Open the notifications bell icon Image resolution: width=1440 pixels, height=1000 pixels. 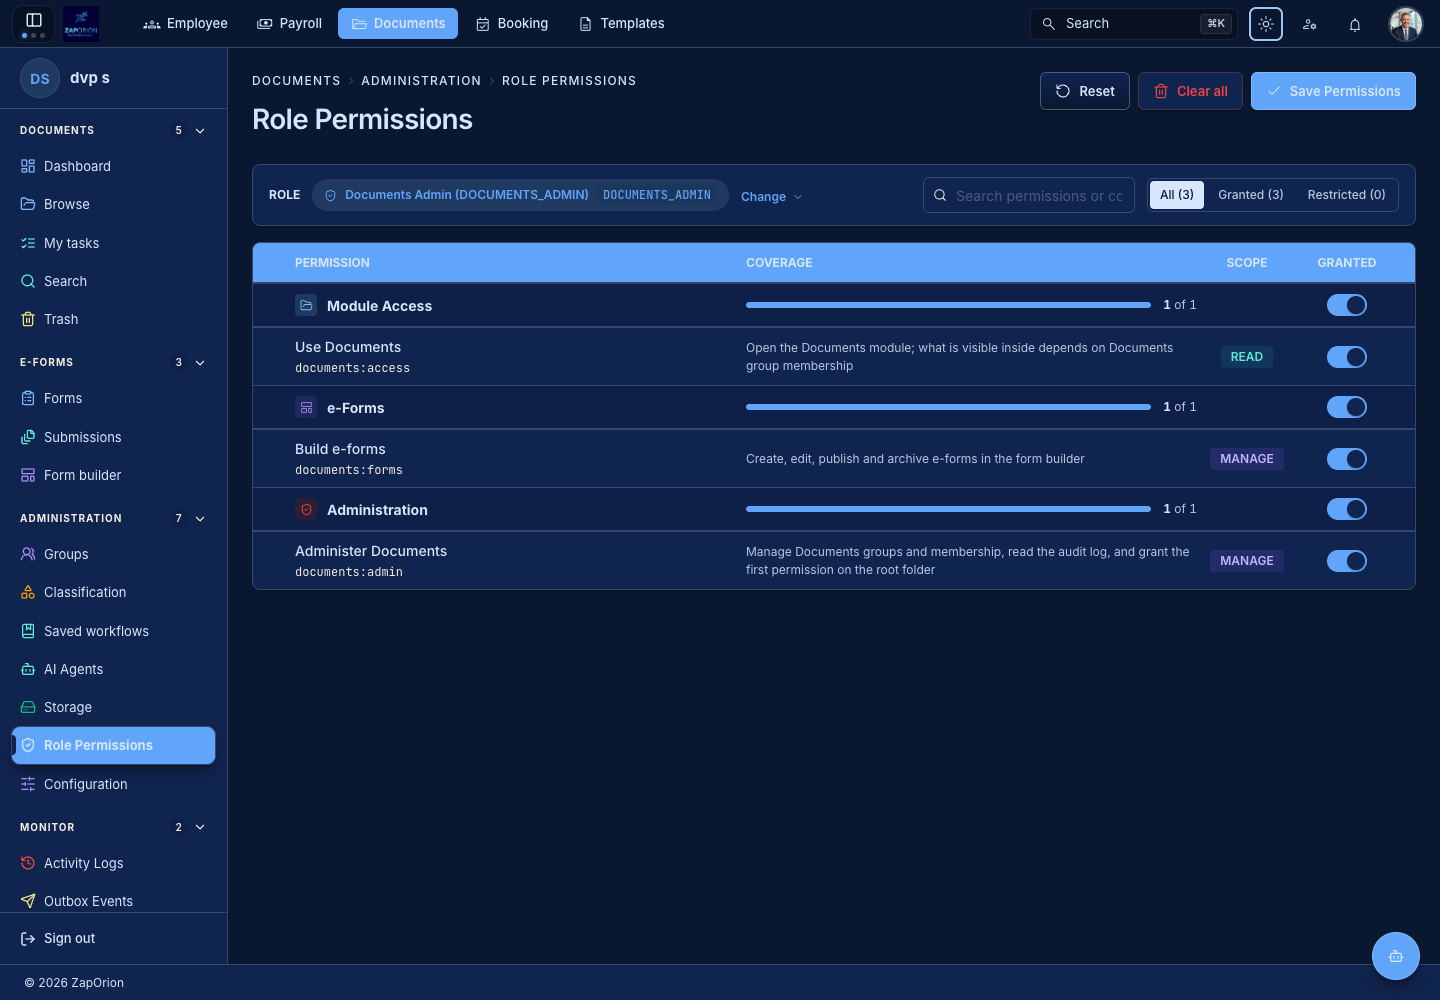[x=1355, y=24]
